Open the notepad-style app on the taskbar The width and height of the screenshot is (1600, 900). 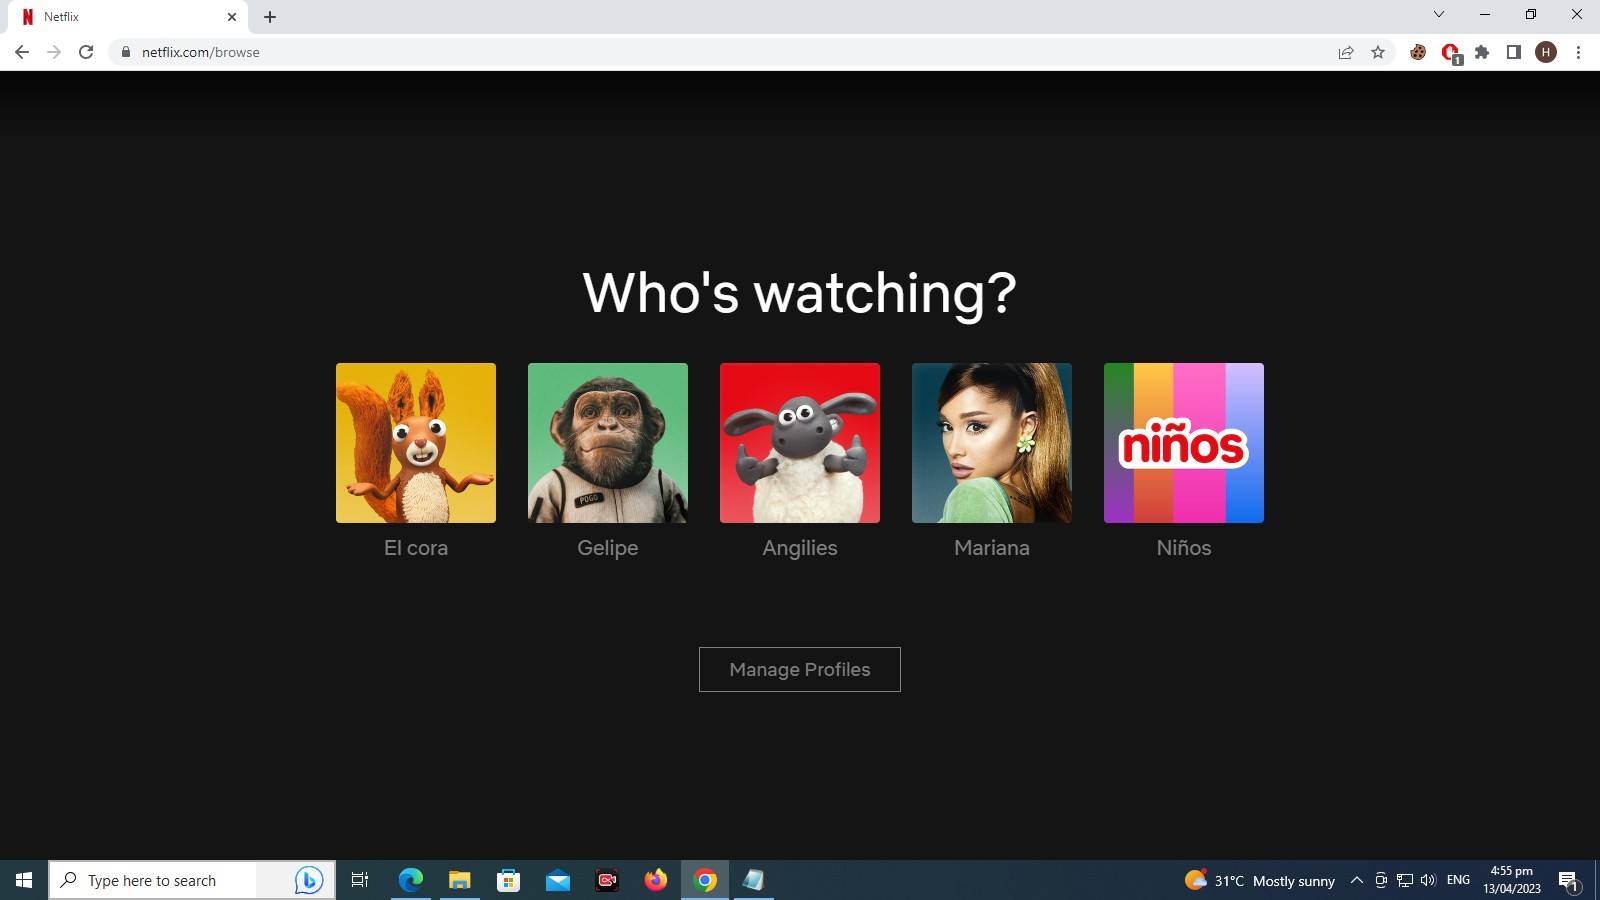click(754, 880)
